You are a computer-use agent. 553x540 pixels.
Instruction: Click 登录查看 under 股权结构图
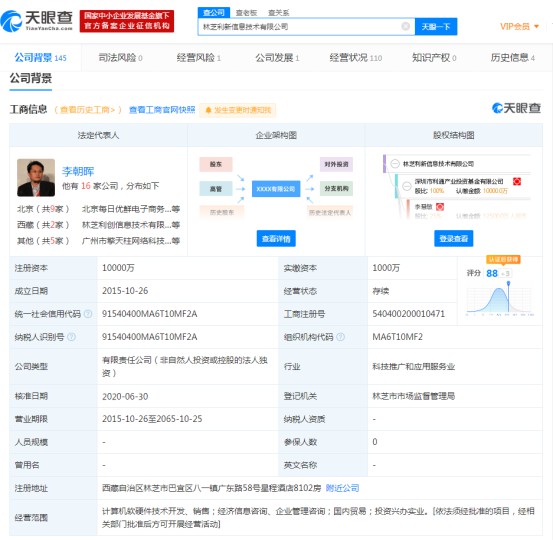454,239
